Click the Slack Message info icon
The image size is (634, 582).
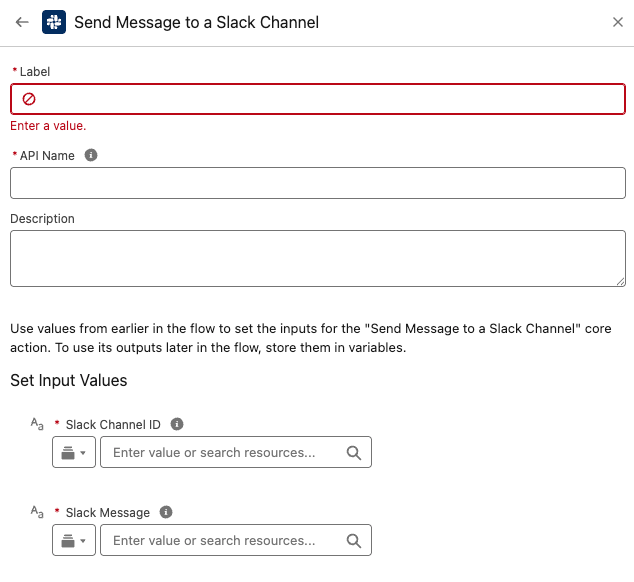tap(166, 512)
